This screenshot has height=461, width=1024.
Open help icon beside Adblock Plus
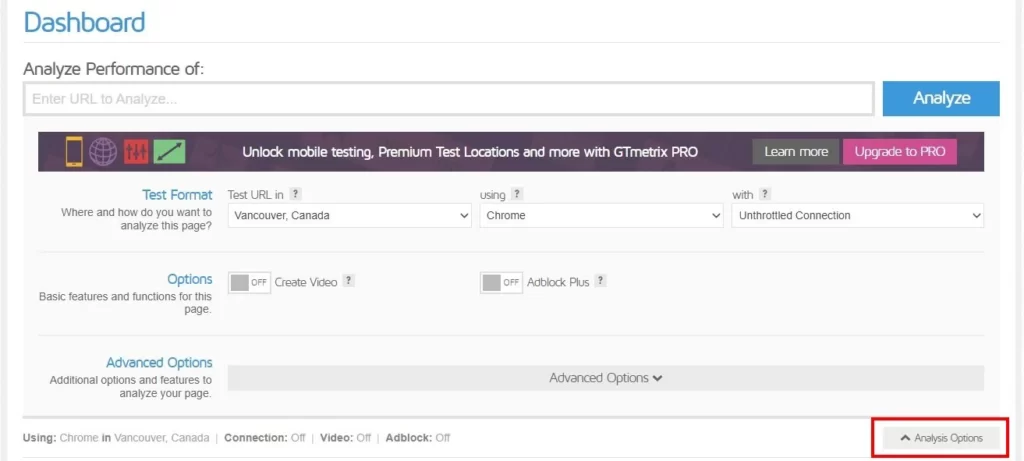tap(601, 281)
